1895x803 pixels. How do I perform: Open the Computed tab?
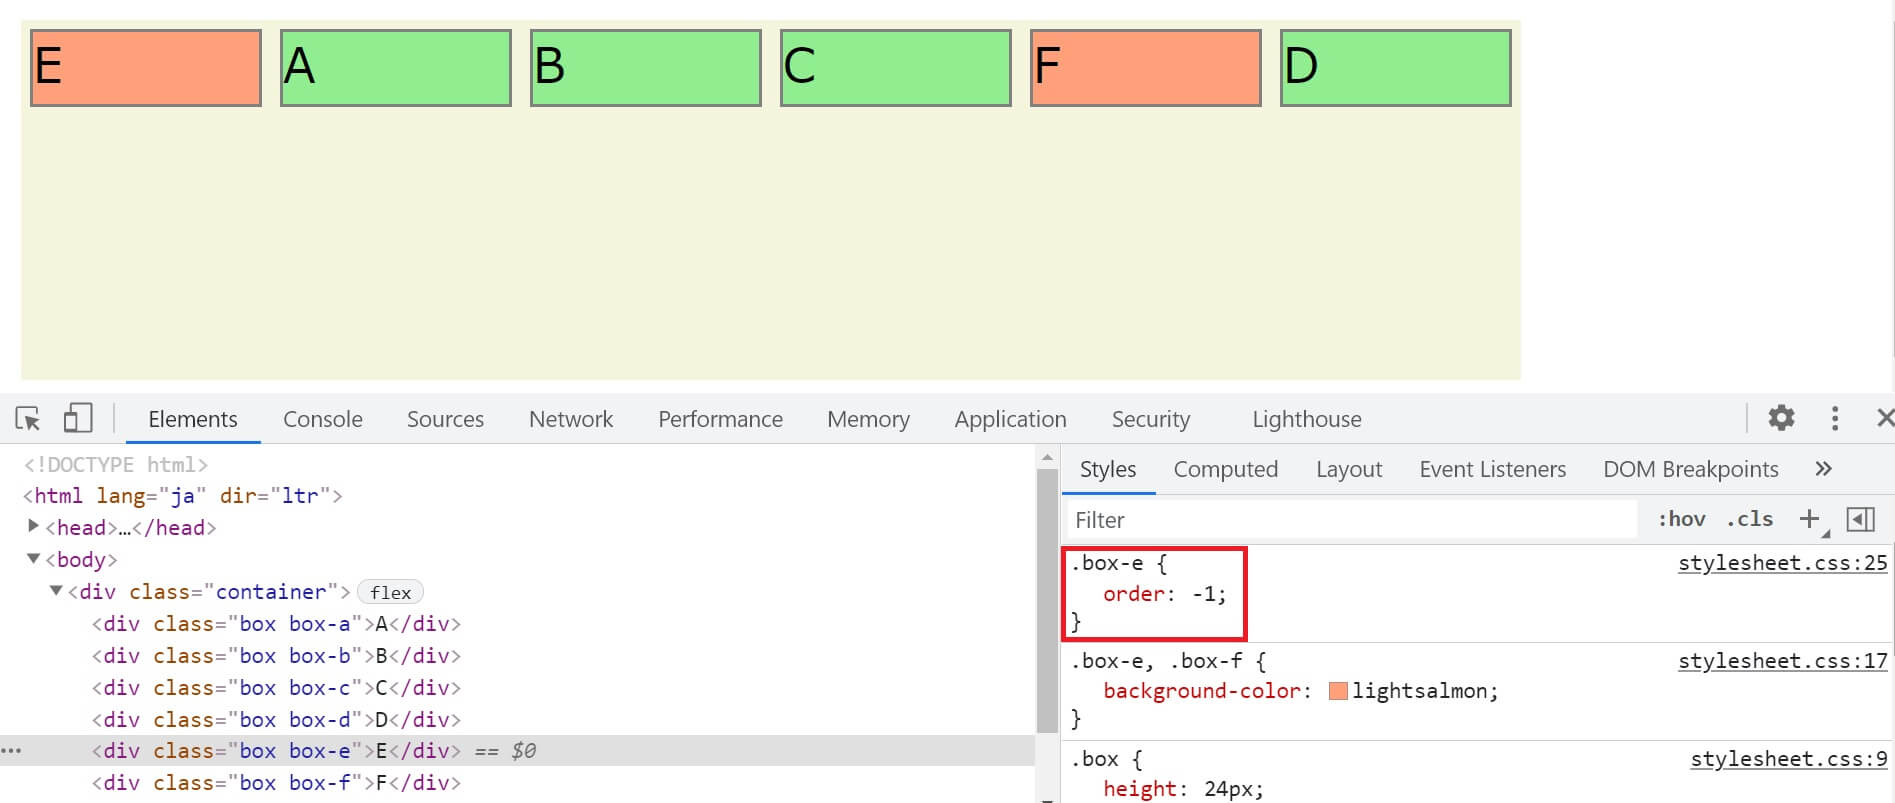click(x=1225, y=469)
